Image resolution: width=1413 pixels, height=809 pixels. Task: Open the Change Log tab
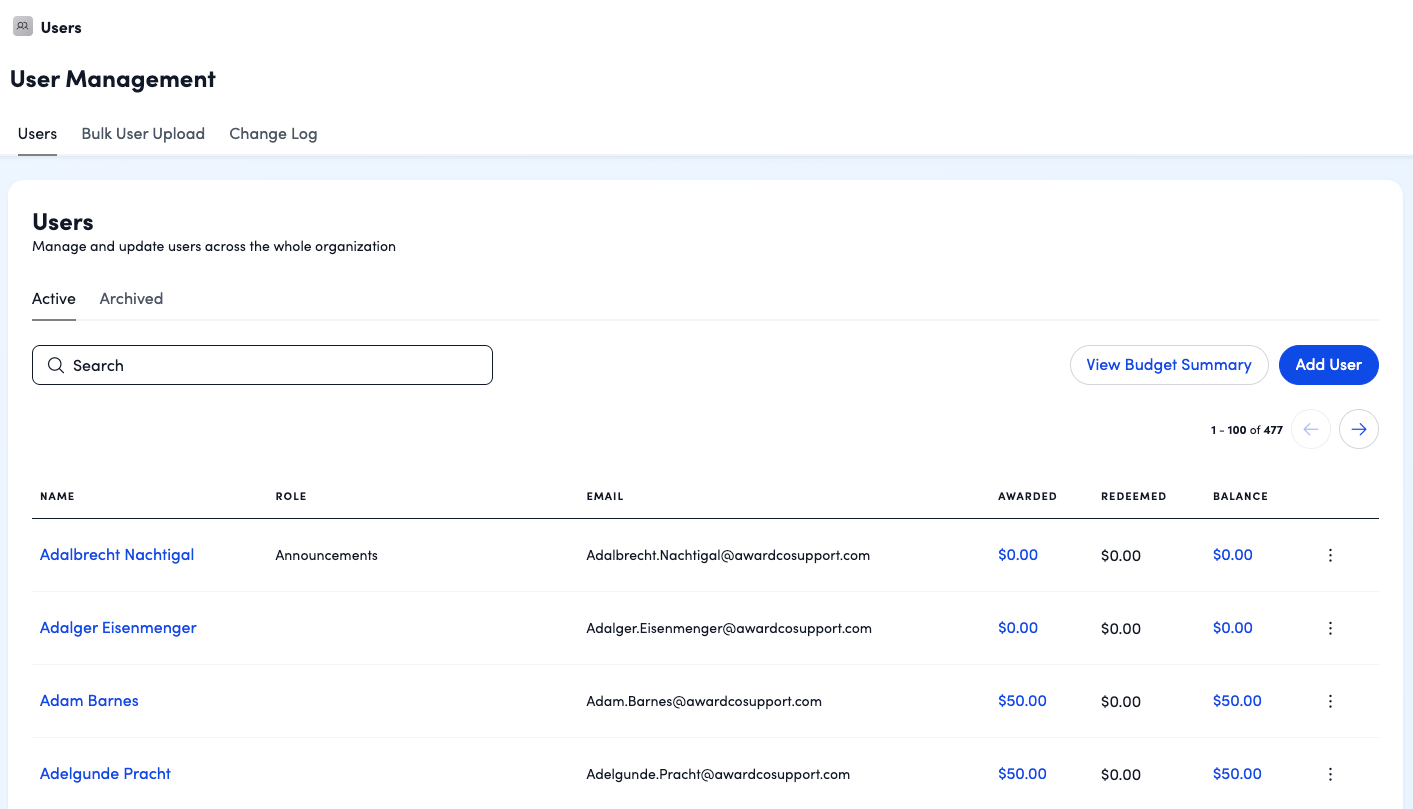tap(273, 134)
